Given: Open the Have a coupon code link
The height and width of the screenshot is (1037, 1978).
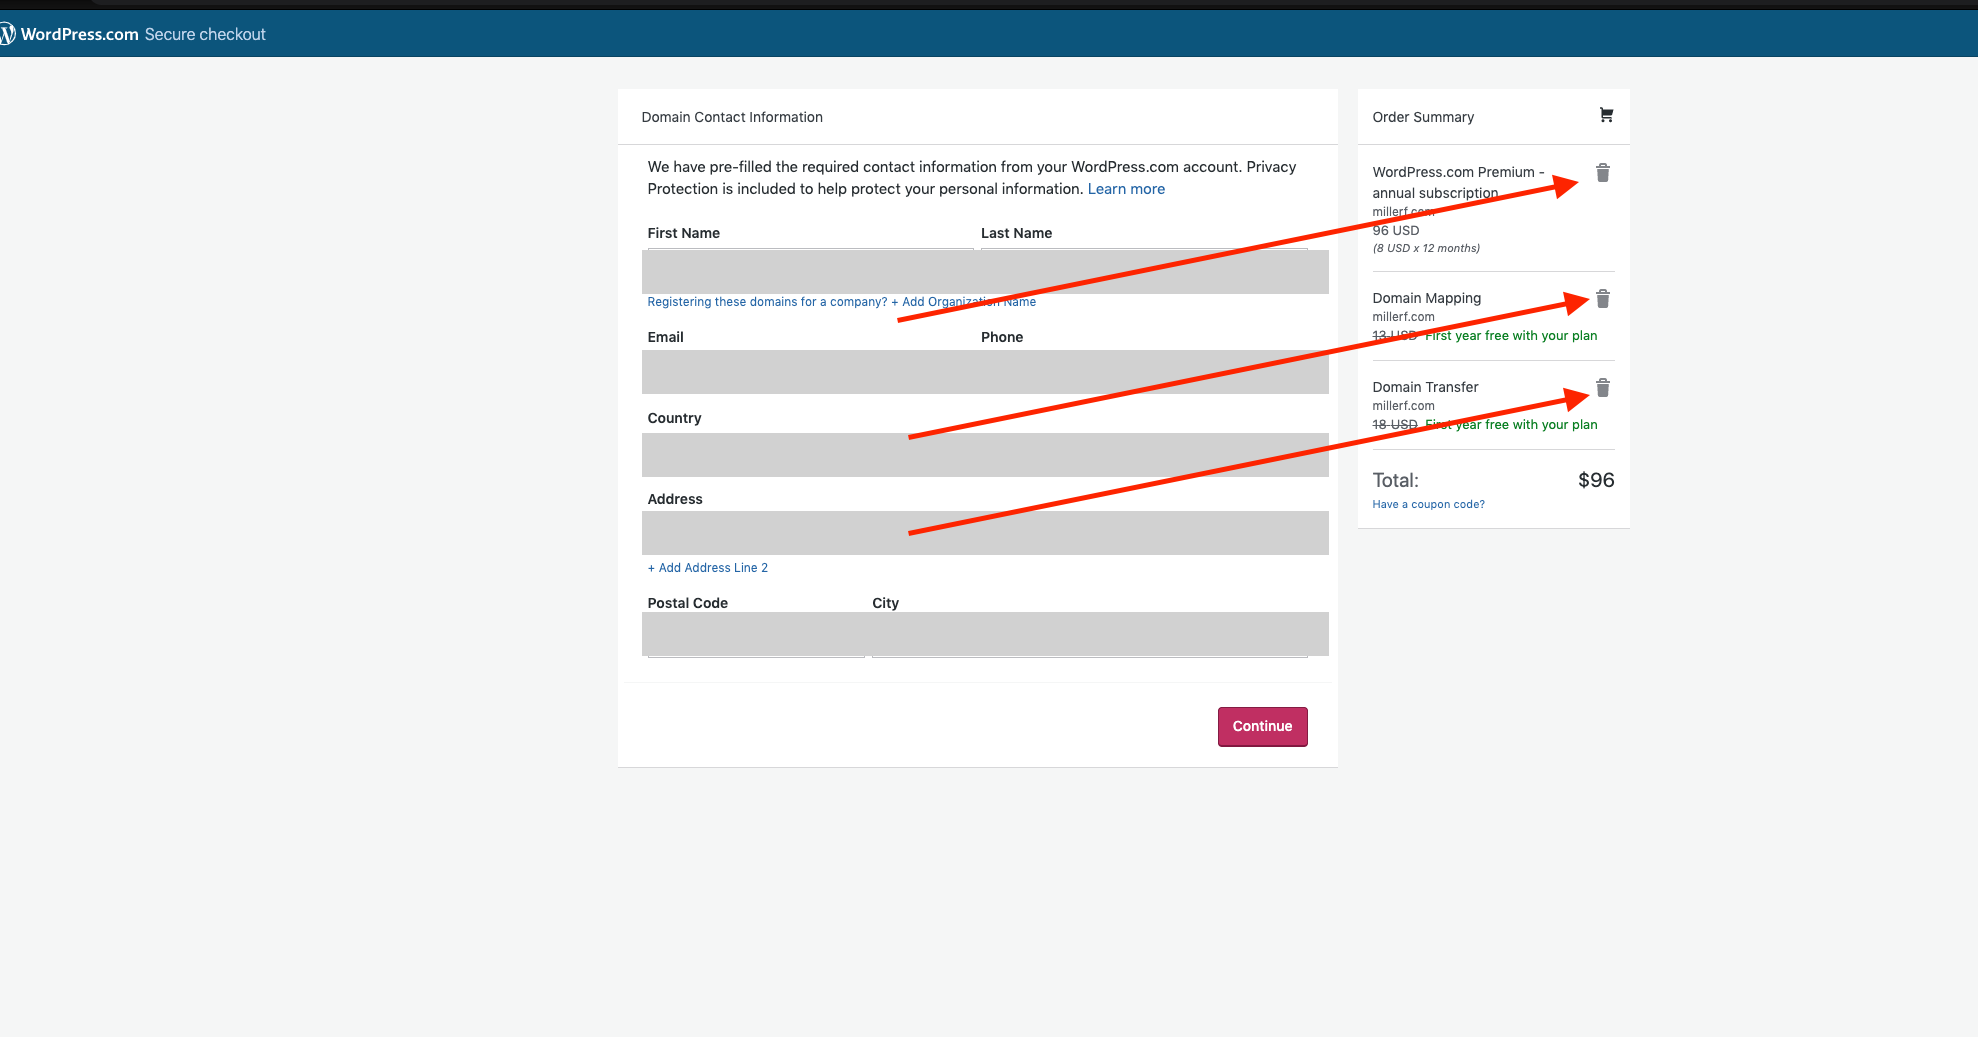Looking at the screenshot, I should (x=1428, y=504).
